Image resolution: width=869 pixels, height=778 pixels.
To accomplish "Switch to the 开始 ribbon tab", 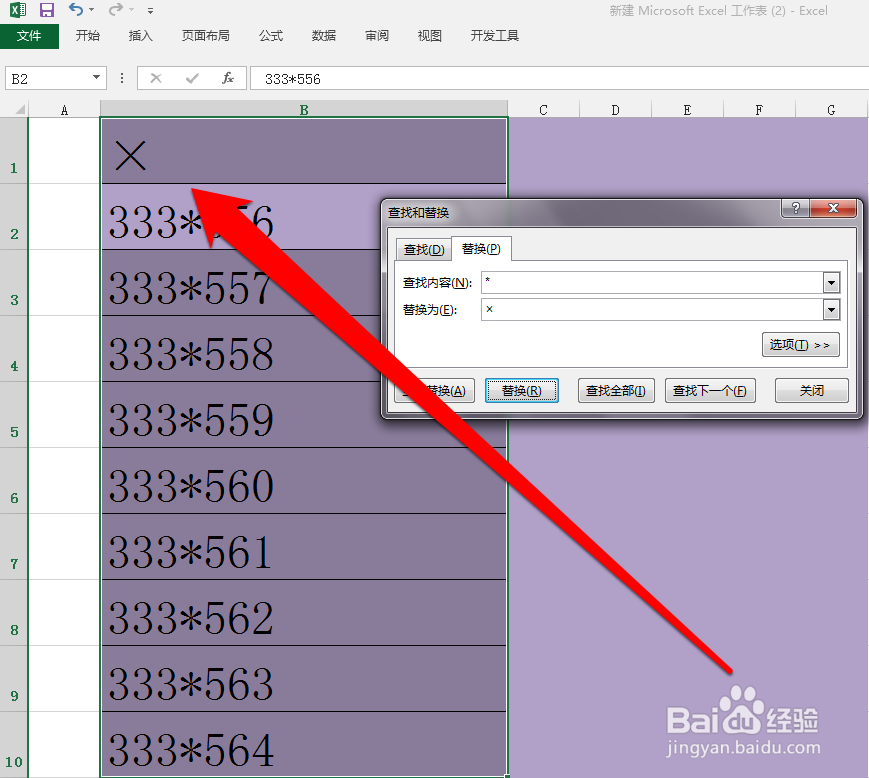I will [88, 36].
